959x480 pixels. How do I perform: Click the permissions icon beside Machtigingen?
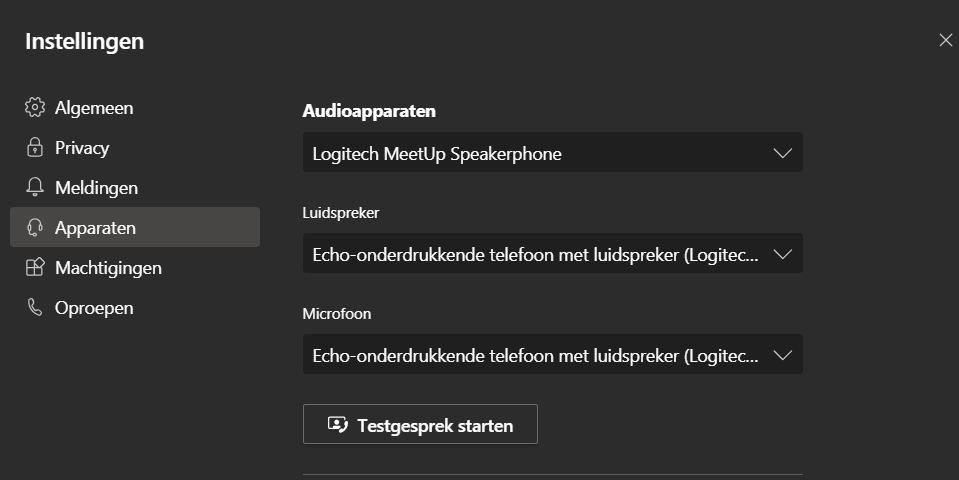pyautogui.click(x=35, y=268)
